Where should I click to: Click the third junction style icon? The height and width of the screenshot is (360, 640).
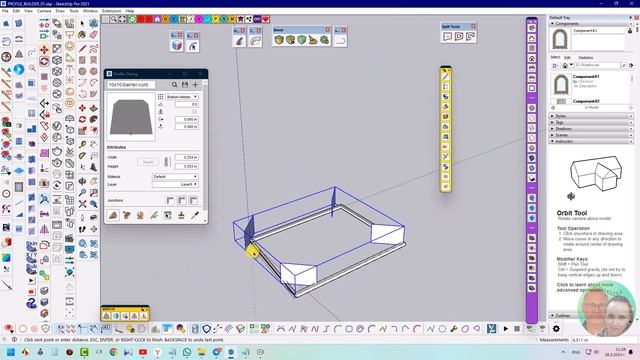(193, 200)
